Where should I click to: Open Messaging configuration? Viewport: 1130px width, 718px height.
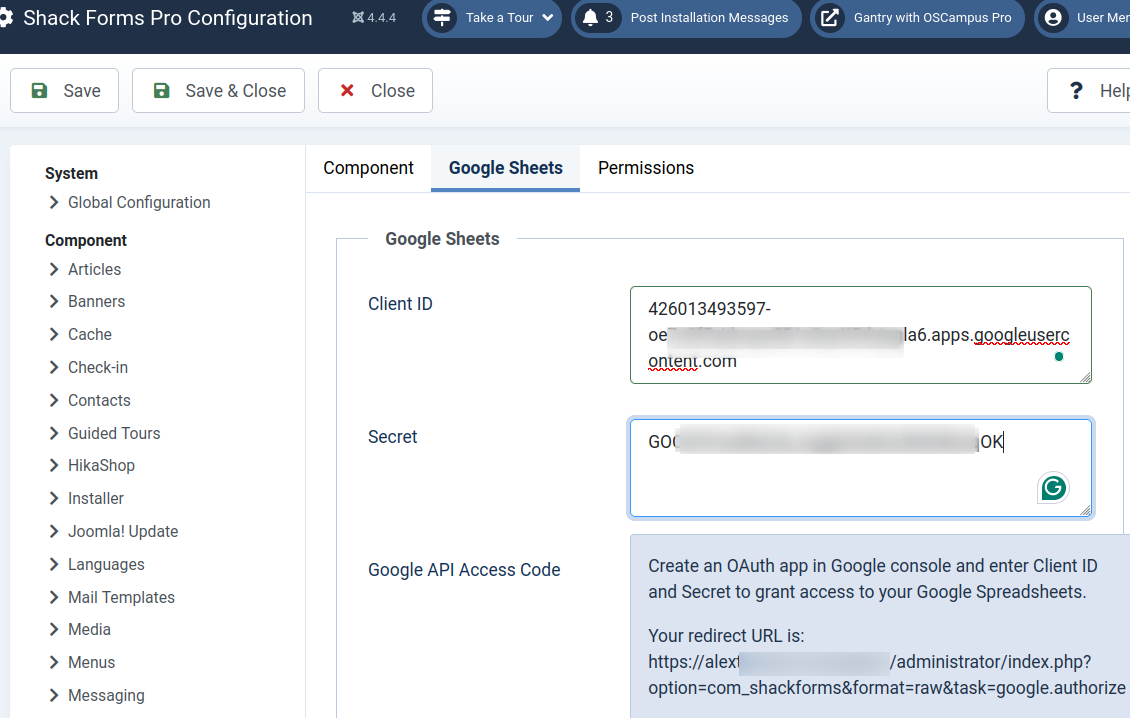click(106, 696)
